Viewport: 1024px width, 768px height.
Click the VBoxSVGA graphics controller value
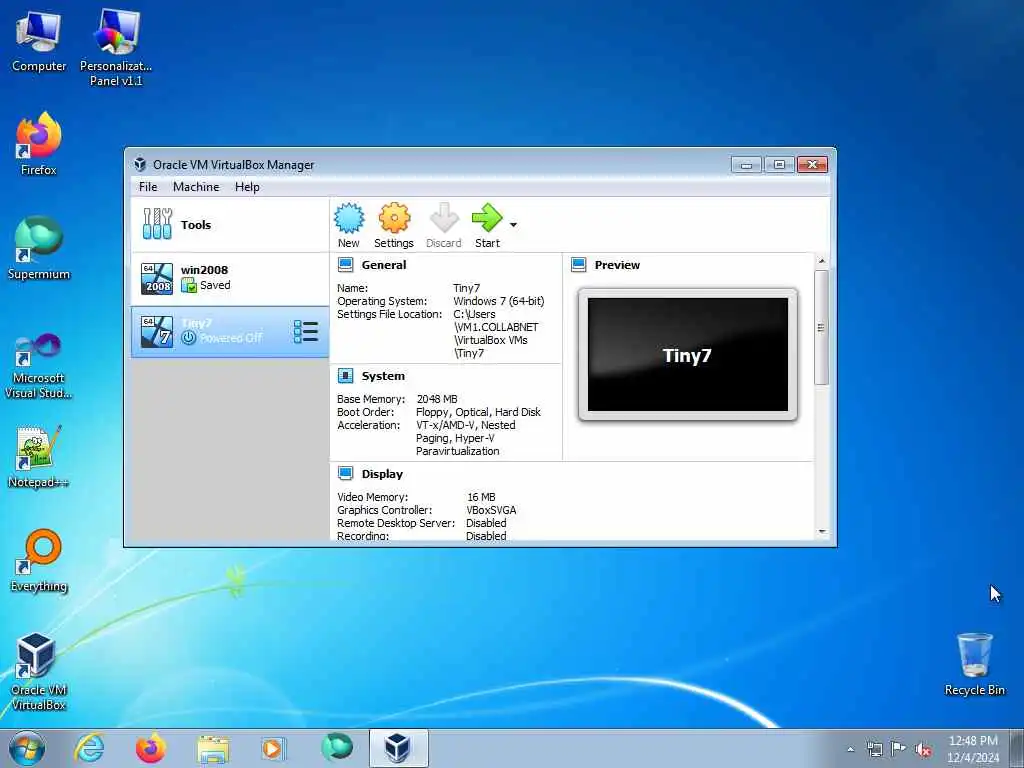point(491,510)
